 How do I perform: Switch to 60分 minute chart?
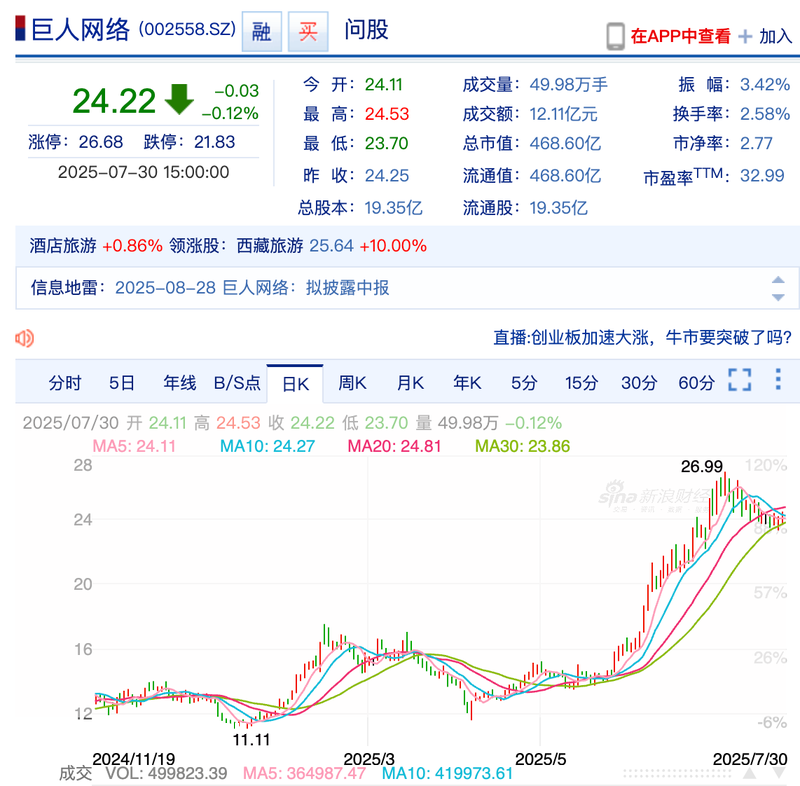[x=696, y=382]
